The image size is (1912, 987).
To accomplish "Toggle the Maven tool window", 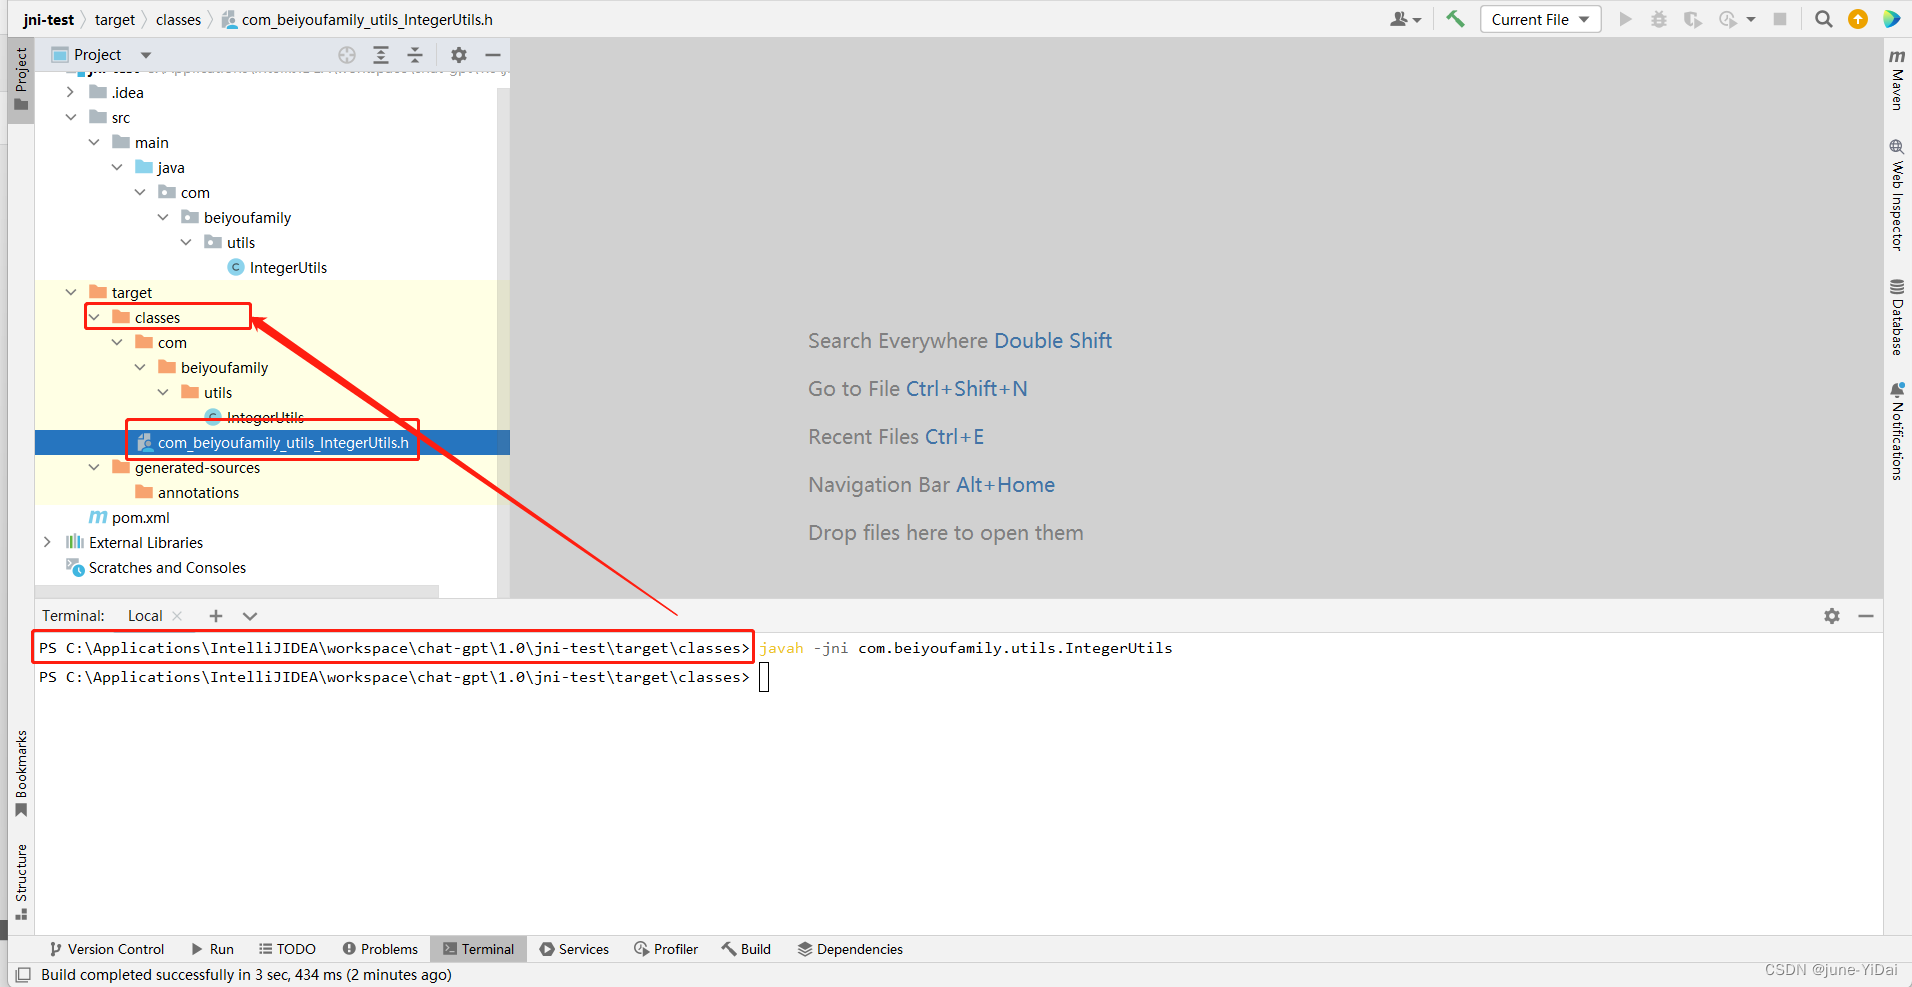I will (1897, 79).
